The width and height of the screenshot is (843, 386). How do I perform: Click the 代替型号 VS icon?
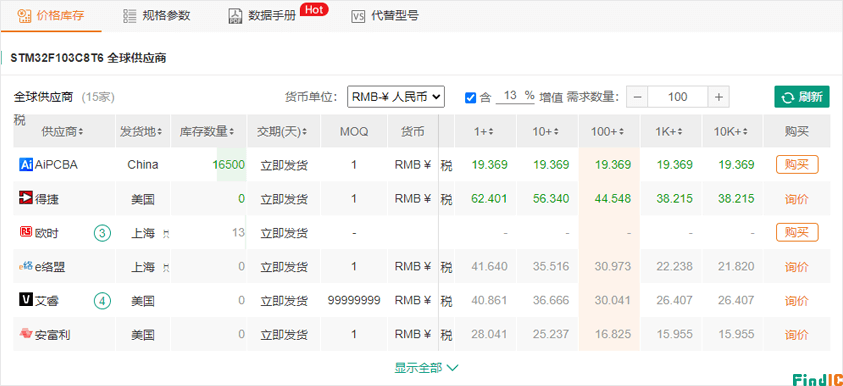pyautogui.click(x=358, y=16)
